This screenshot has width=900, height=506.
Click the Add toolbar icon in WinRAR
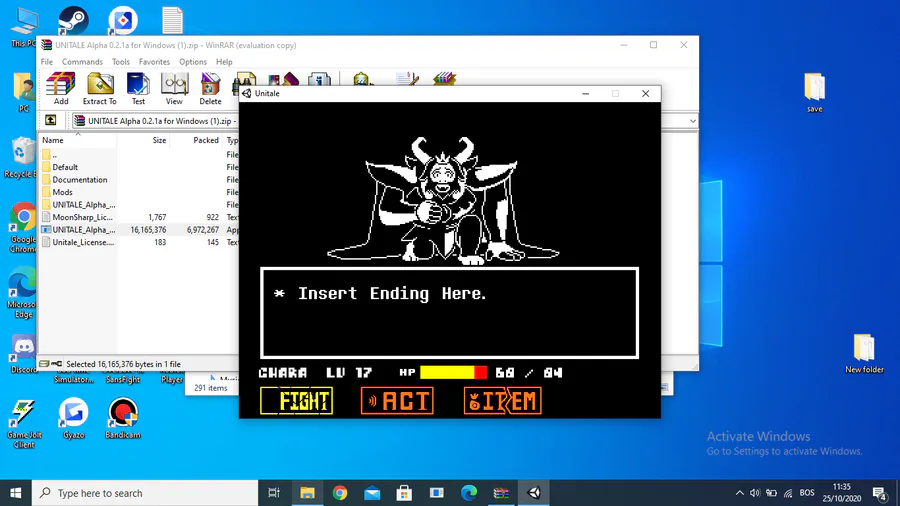point(61,89)
